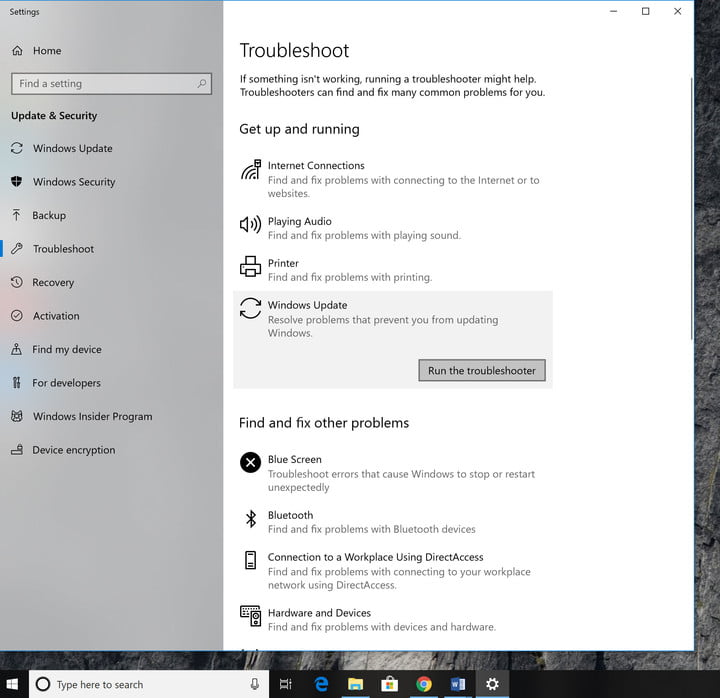This screenshot has height=698, width=720.
Task: Open File Explorer from the taskbar
Action: [355, 684]
